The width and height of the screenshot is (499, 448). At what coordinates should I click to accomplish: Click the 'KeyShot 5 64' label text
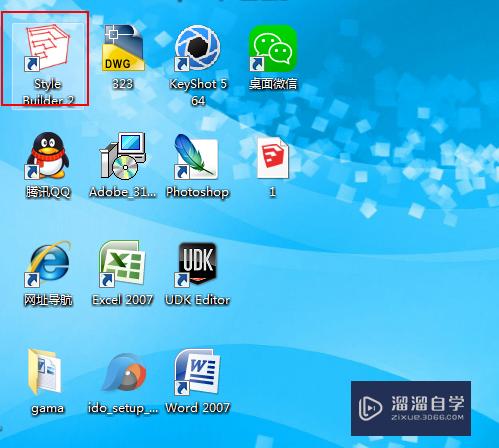198,92
